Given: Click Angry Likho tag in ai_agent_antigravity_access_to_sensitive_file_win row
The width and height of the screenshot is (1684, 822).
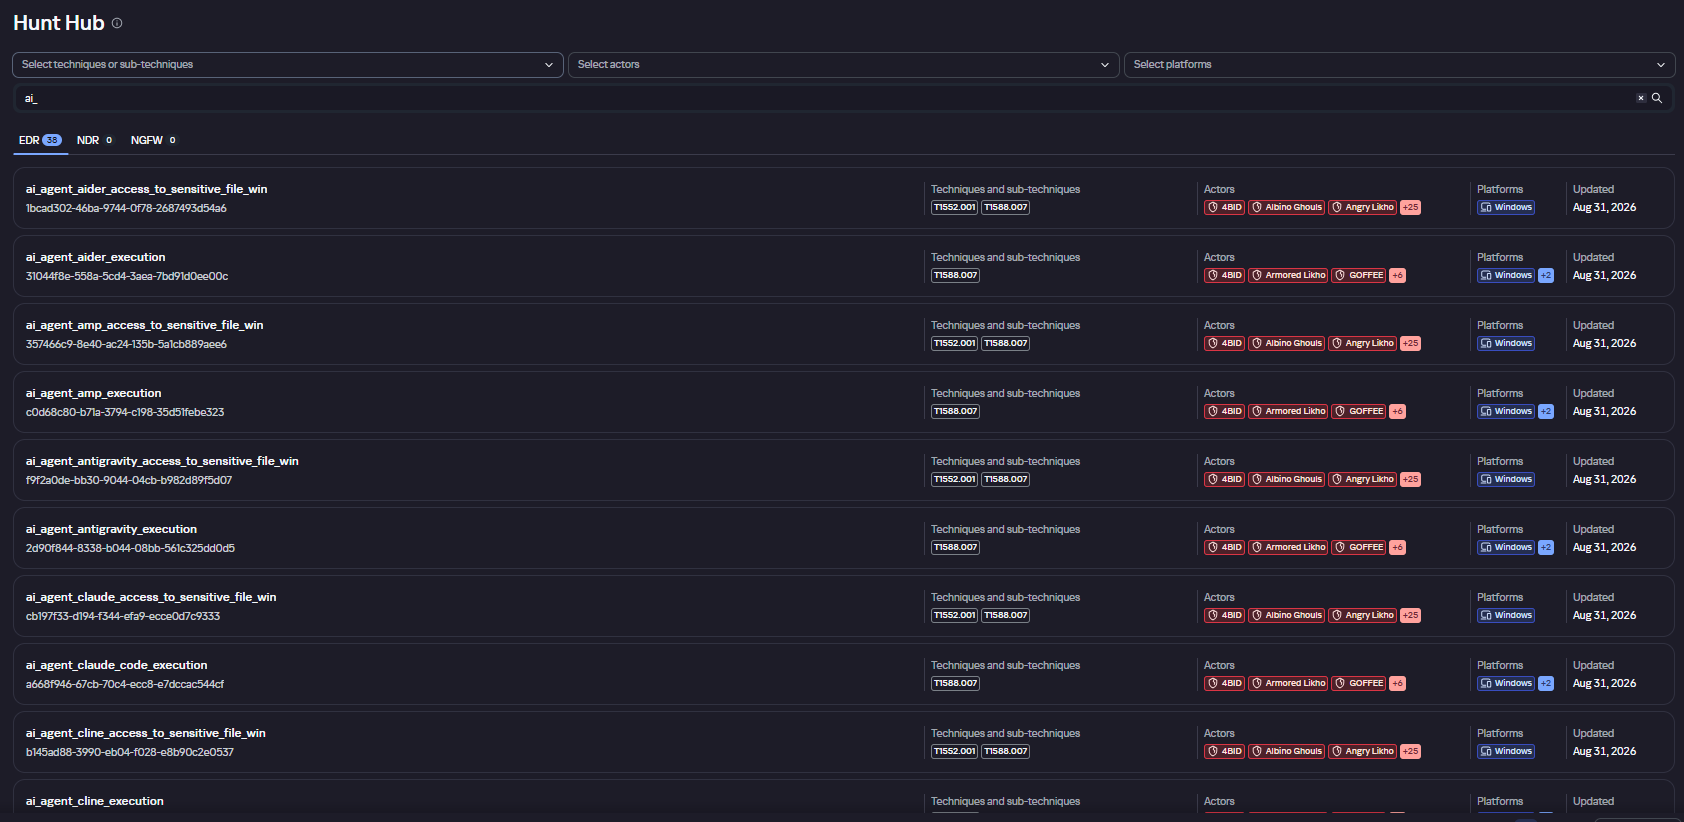Looking at the screenshot, I should pos(1363,480).
